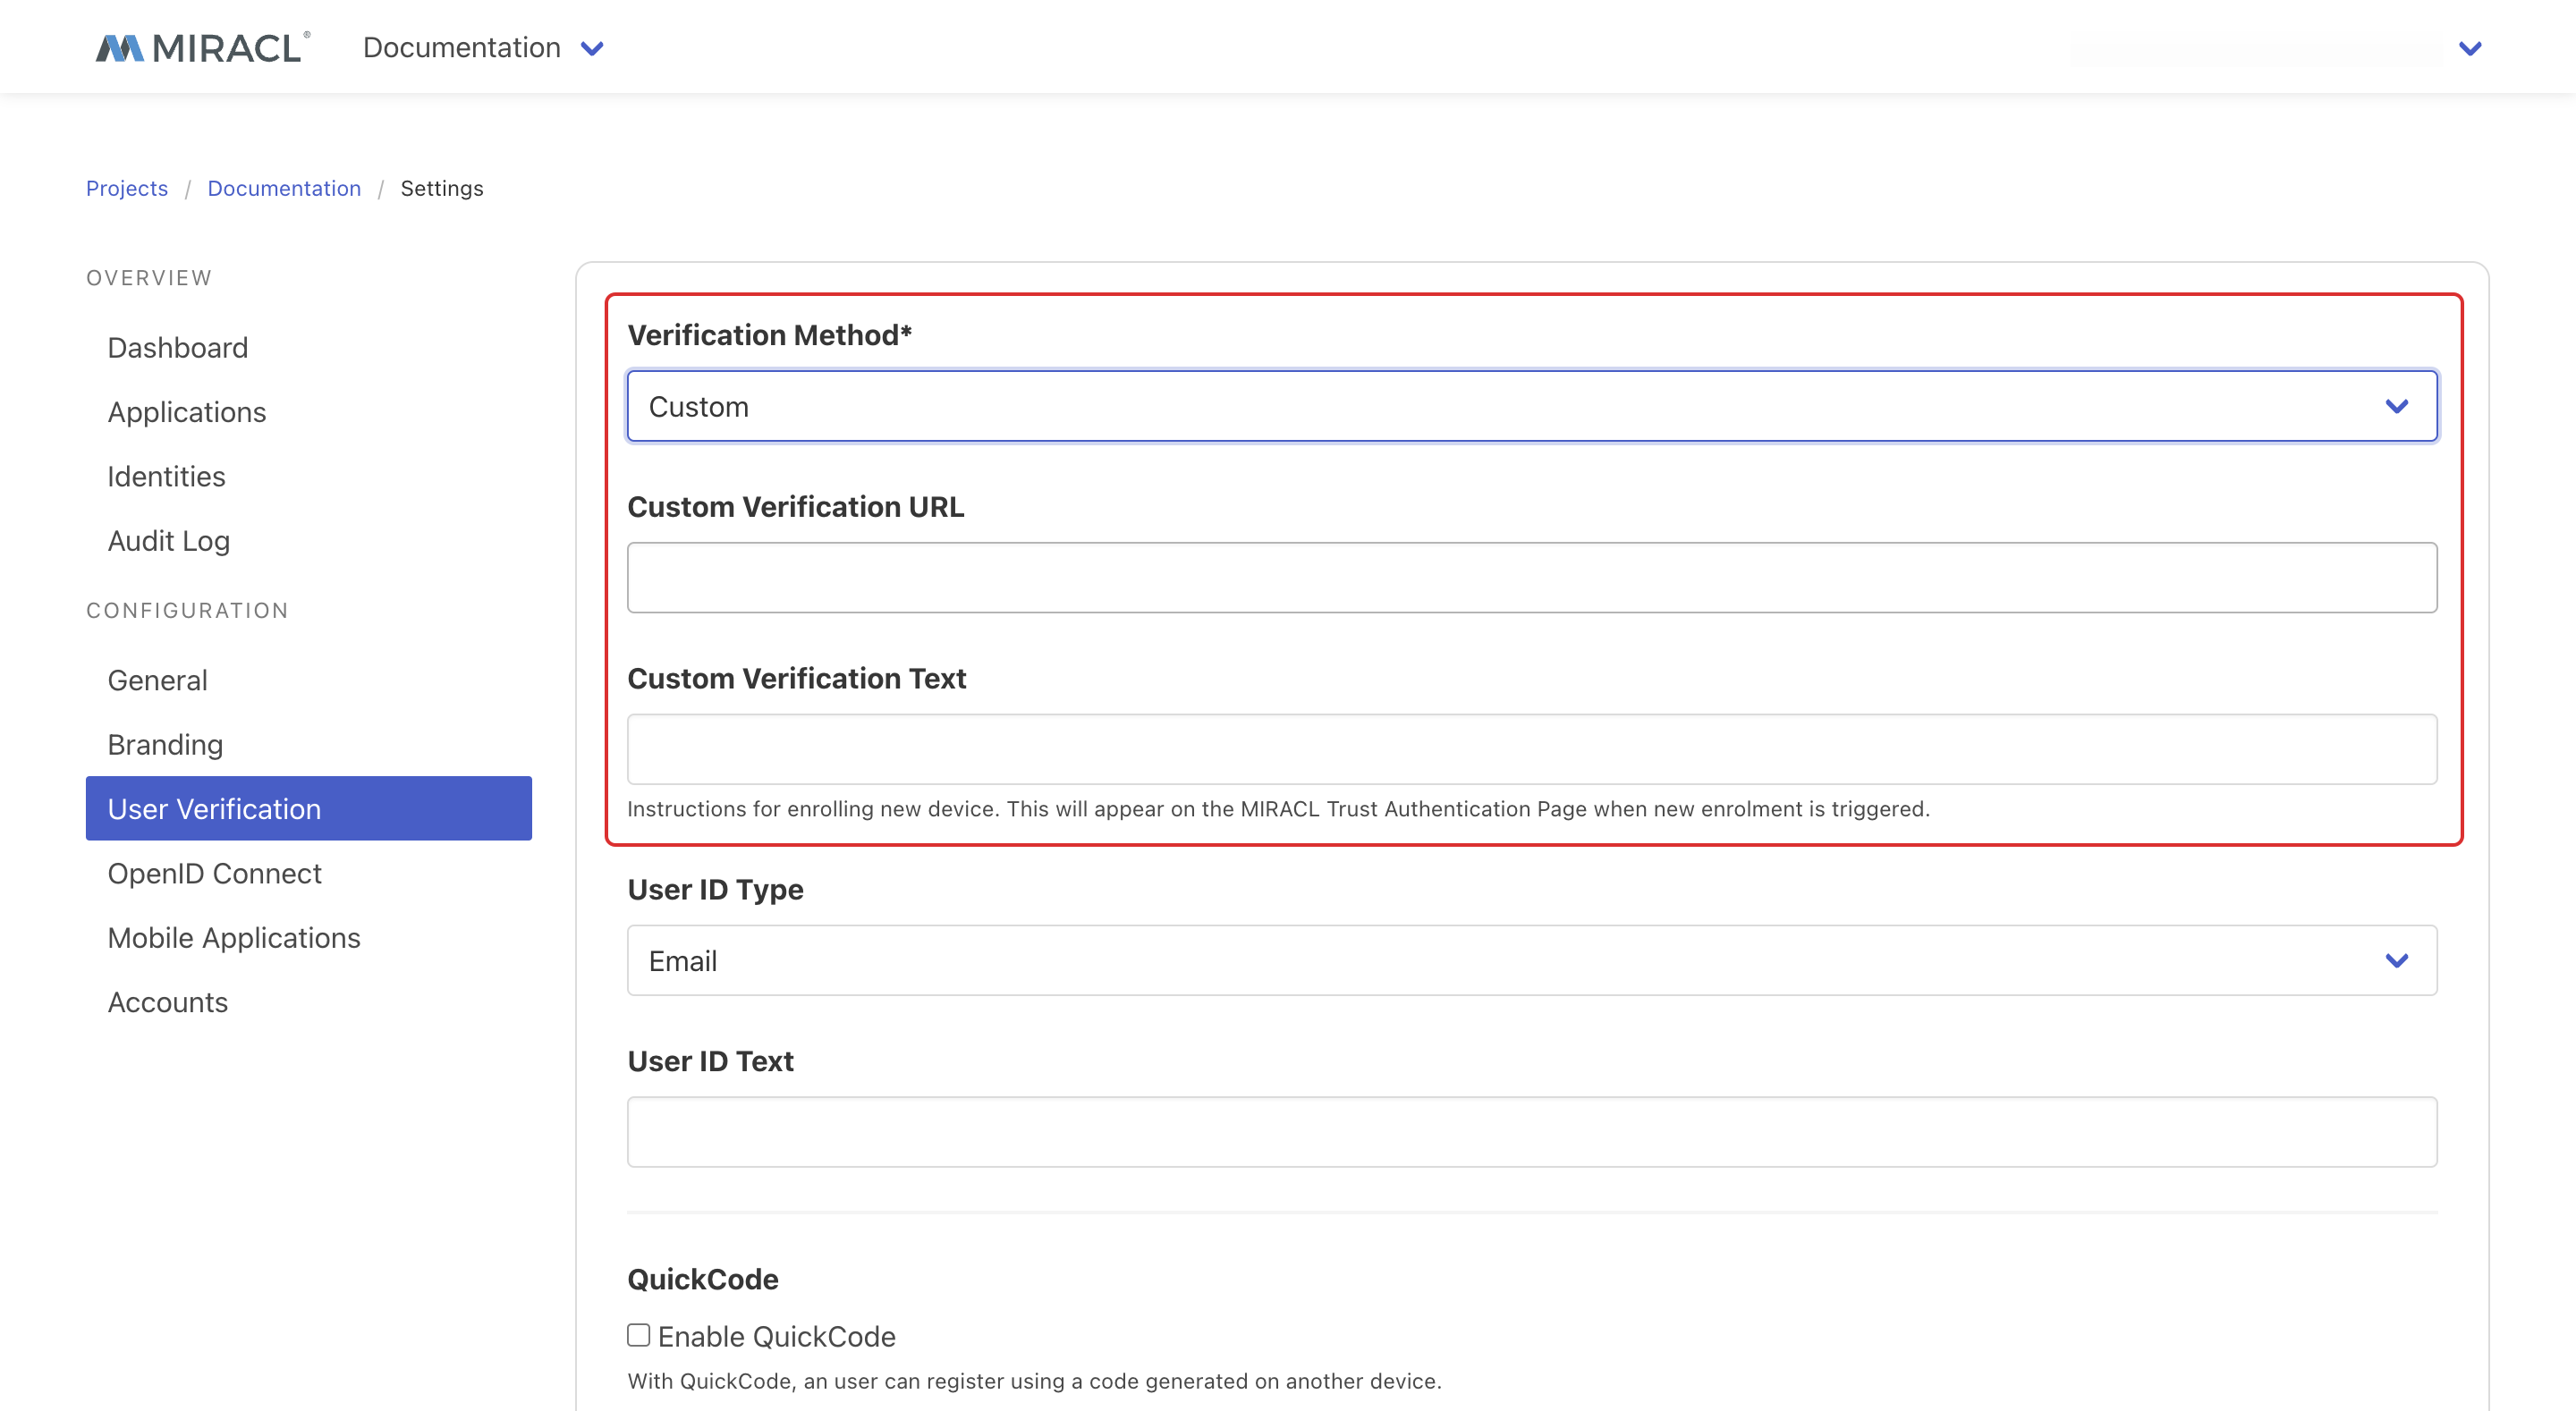Open the User ID Type dropdown showing Email

click(x=1532, y=960)
